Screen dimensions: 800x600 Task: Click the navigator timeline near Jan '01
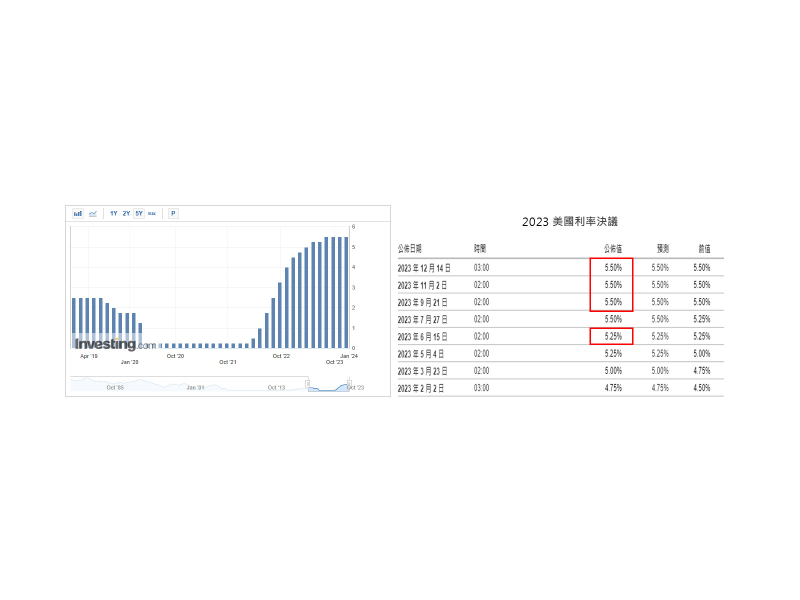pos(195,387)
